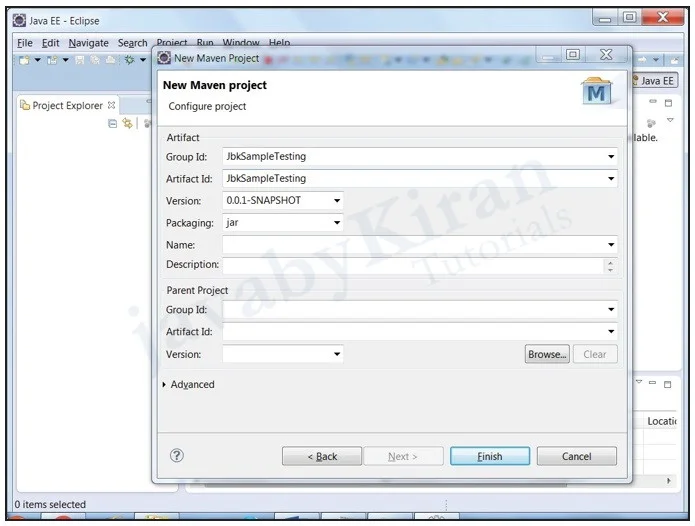The width and height of the screenshot is (695, 526).
Task: Click the grey toolbar icon in upper right panel
Action: pyautogui.click(x=651, y=123)
